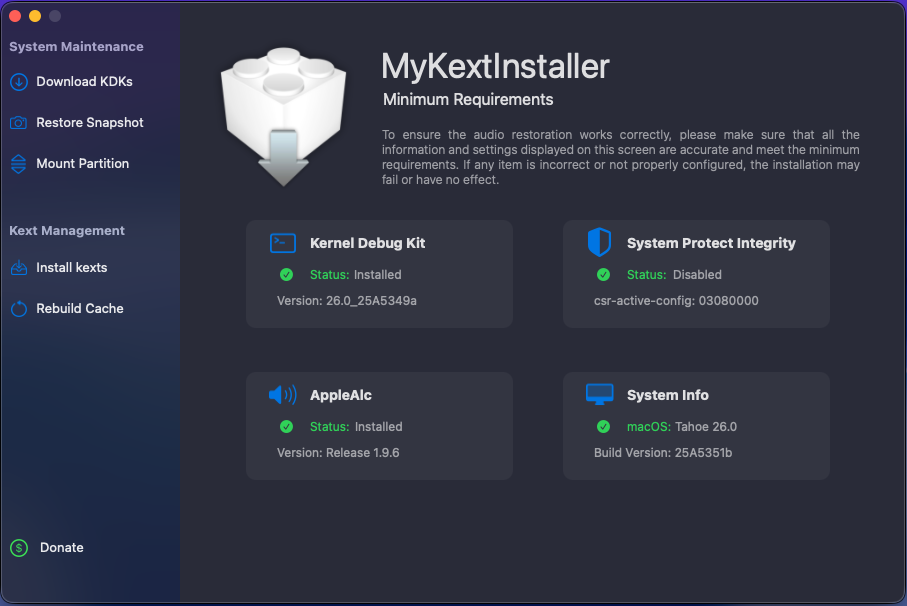
Task: Click the System Info card title
Action: tap(668, 395)
